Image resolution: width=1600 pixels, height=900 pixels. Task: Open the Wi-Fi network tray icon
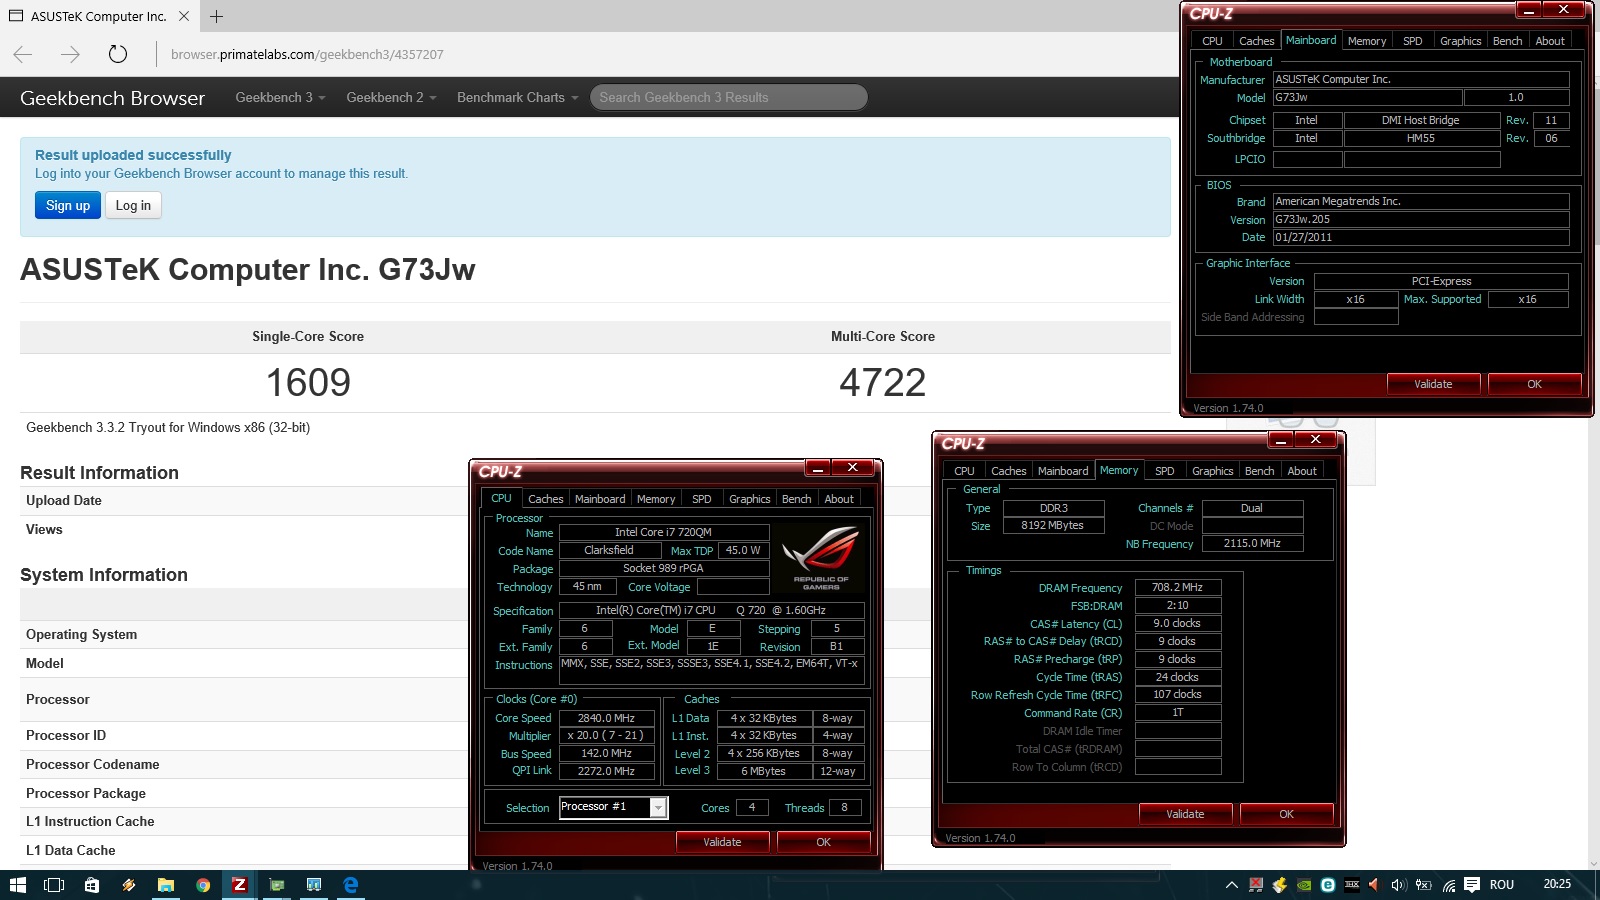(1448, 885)
